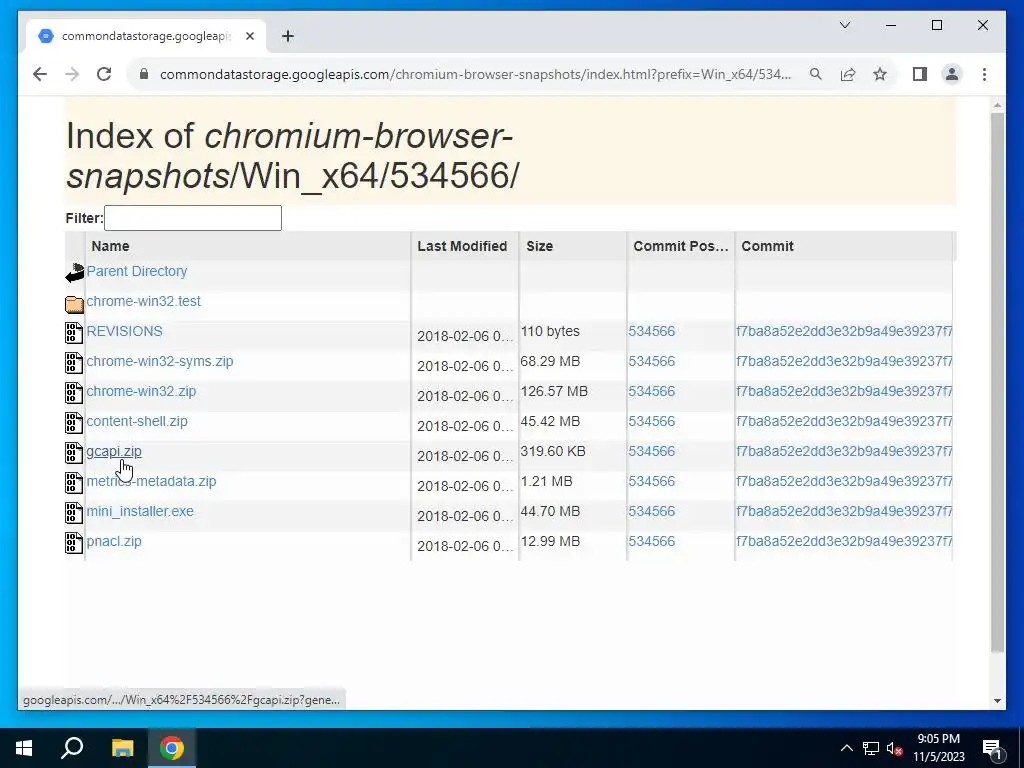Open File Explorer from the taskbar

(122, 748)
